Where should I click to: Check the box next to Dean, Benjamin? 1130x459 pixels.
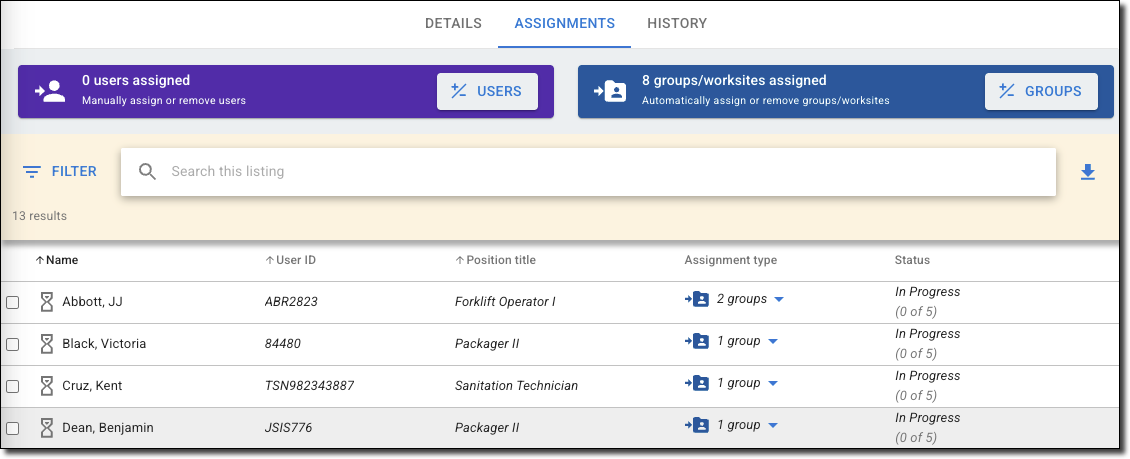click(x=13, y=429)
